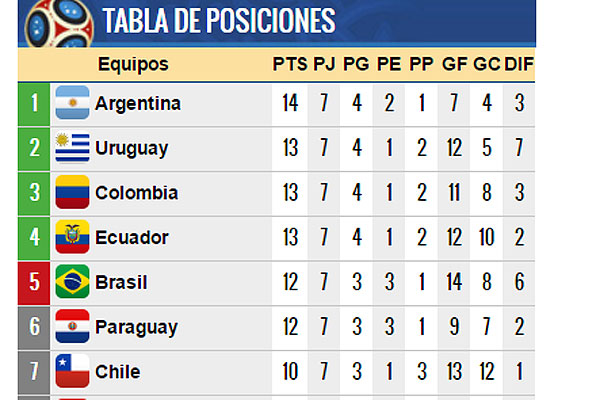This screenshot has height=400, width=600.
Task: Click the Paraguay flag icon
Action: pyautogui.click(x=72, y=326)
